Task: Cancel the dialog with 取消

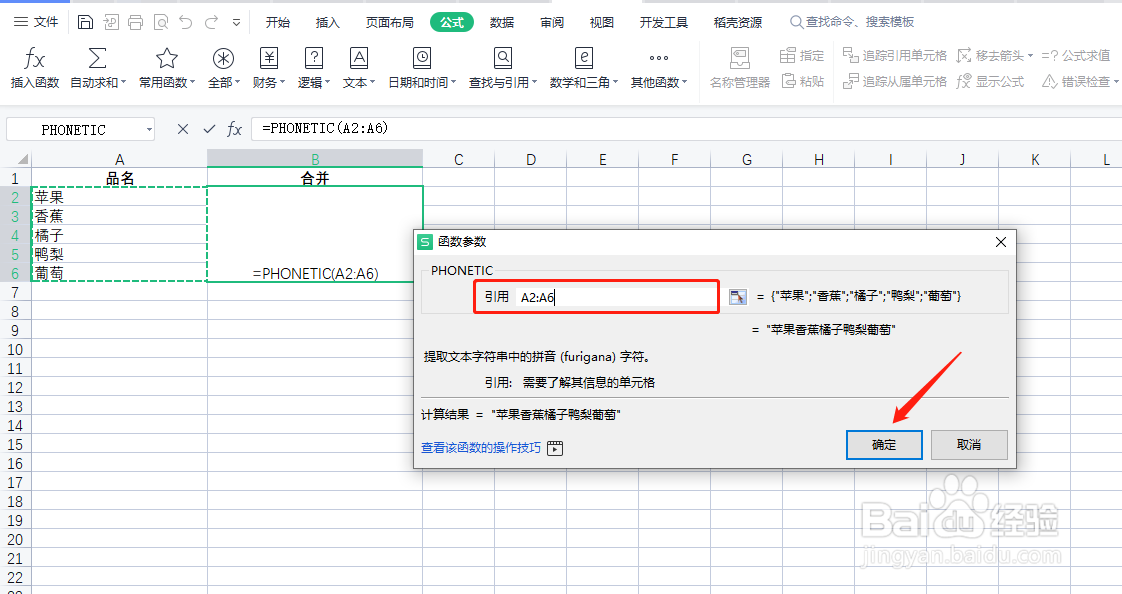Action: 969,445
